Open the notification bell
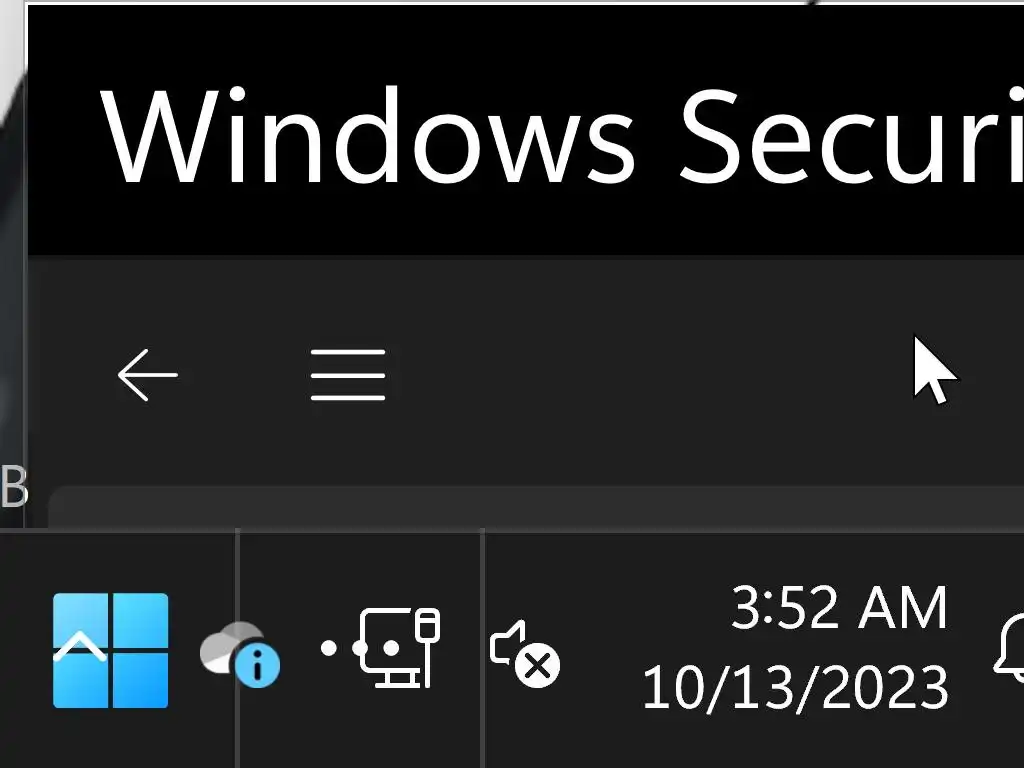The height and width of the screenshot is (768, 1024). [1010, 648]
